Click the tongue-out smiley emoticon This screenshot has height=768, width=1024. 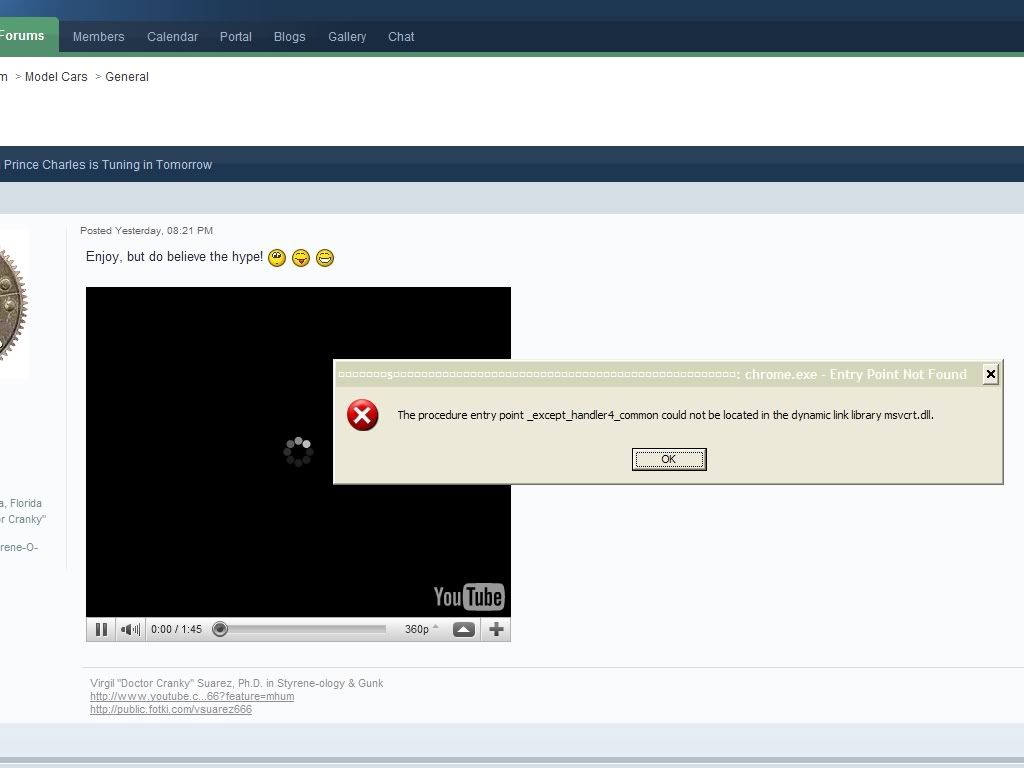point(300,258)
